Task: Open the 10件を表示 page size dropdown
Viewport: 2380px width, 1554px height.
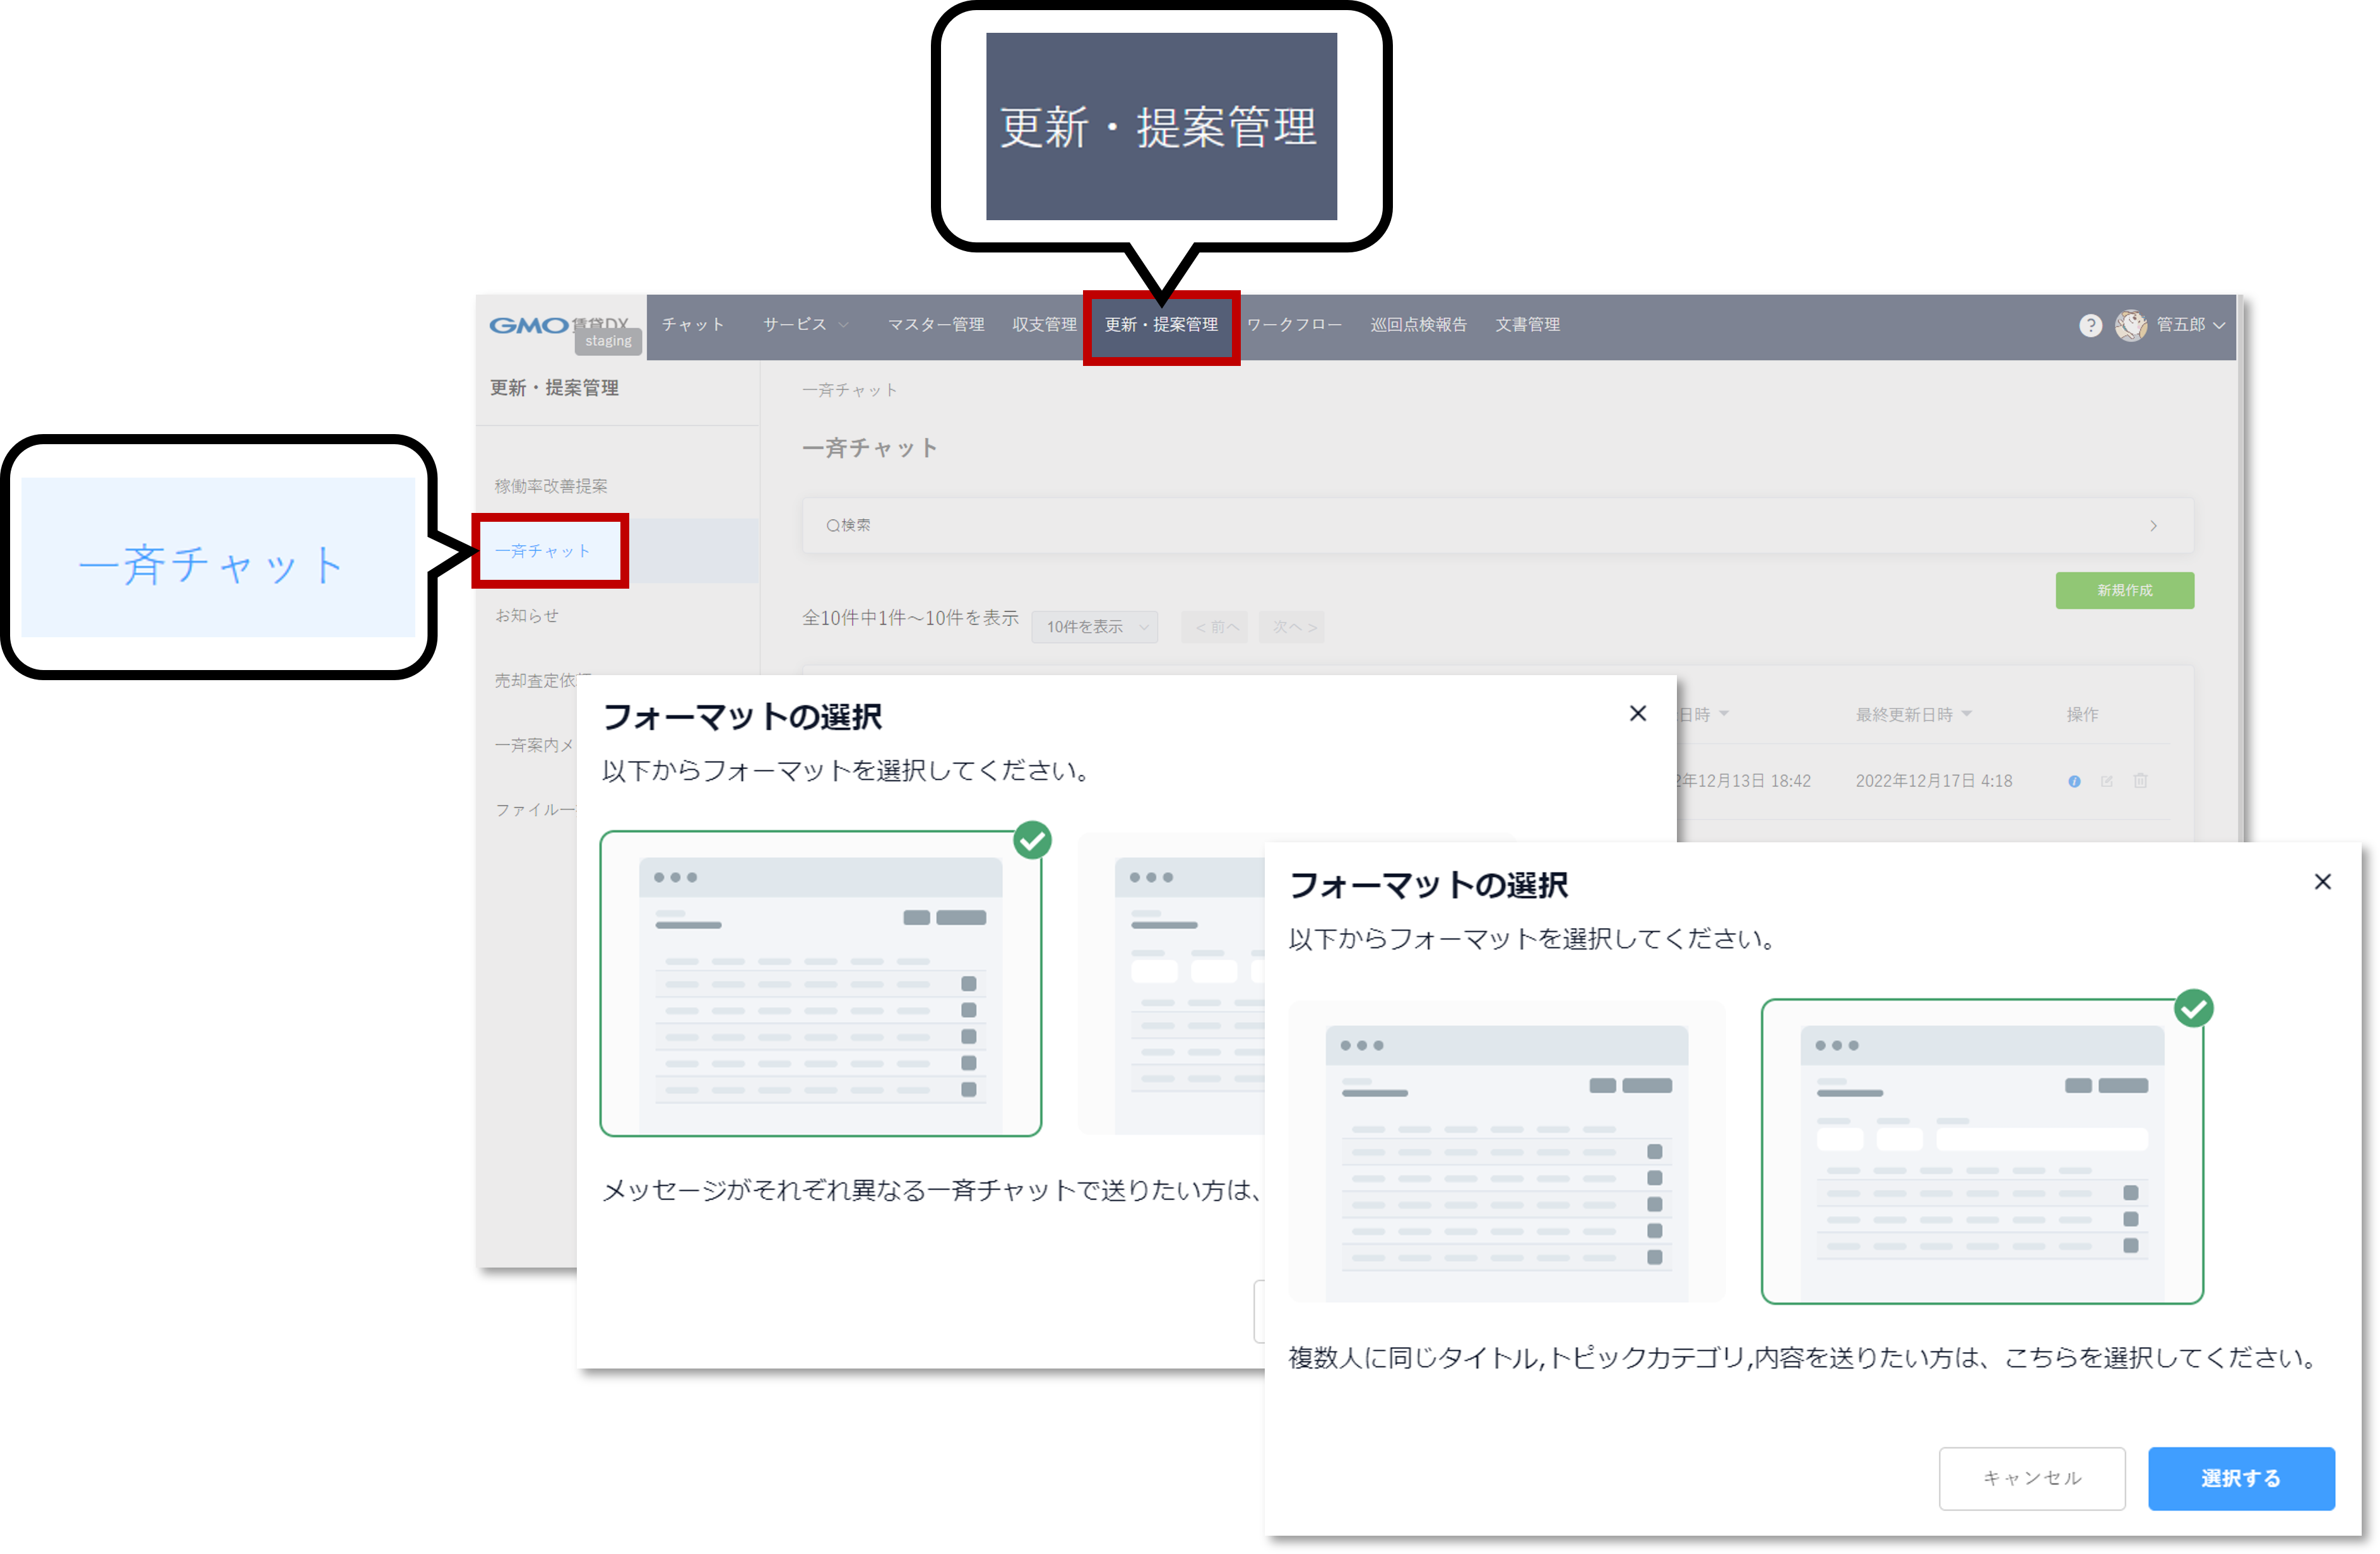Action: click(1094, 627)
